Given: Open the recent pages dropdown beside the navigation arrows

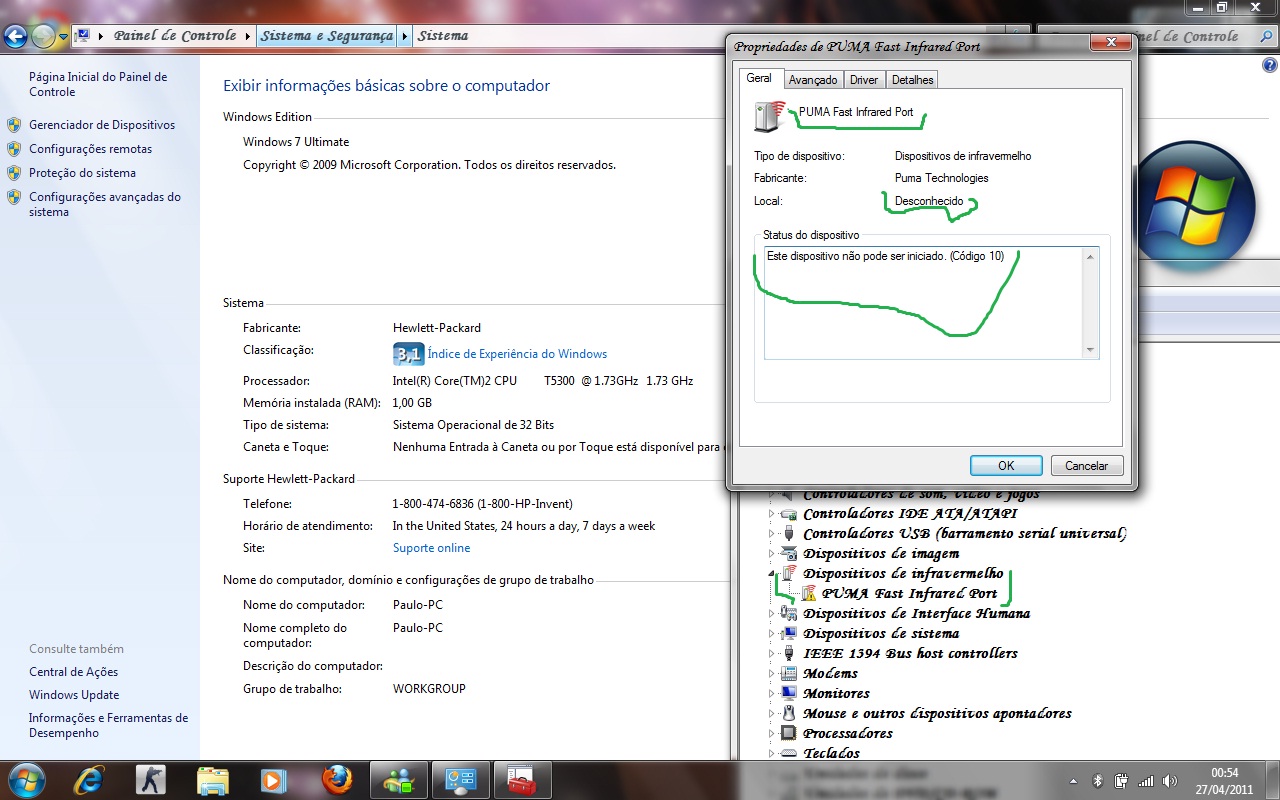Looking at the screenshot, I should tap(64, 37).
